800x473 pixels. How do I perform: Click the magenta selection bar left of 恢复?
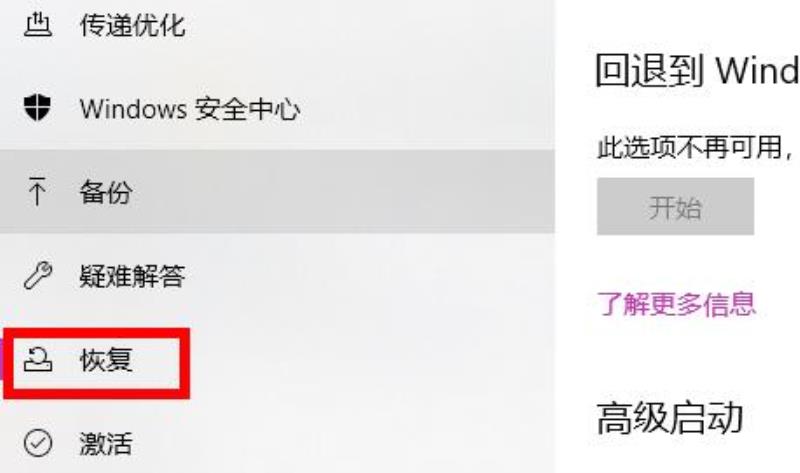[x=2, y=359]
